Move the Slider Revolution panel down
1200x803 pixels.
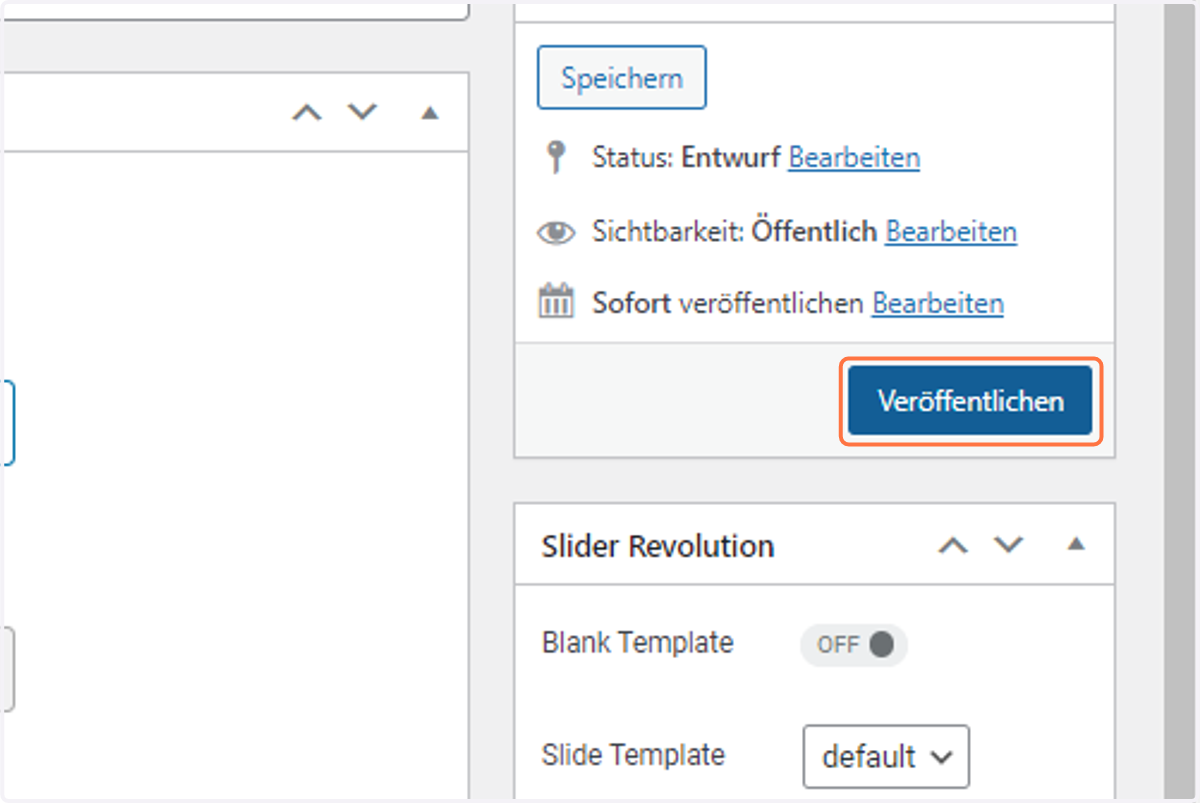[1009, 545]
